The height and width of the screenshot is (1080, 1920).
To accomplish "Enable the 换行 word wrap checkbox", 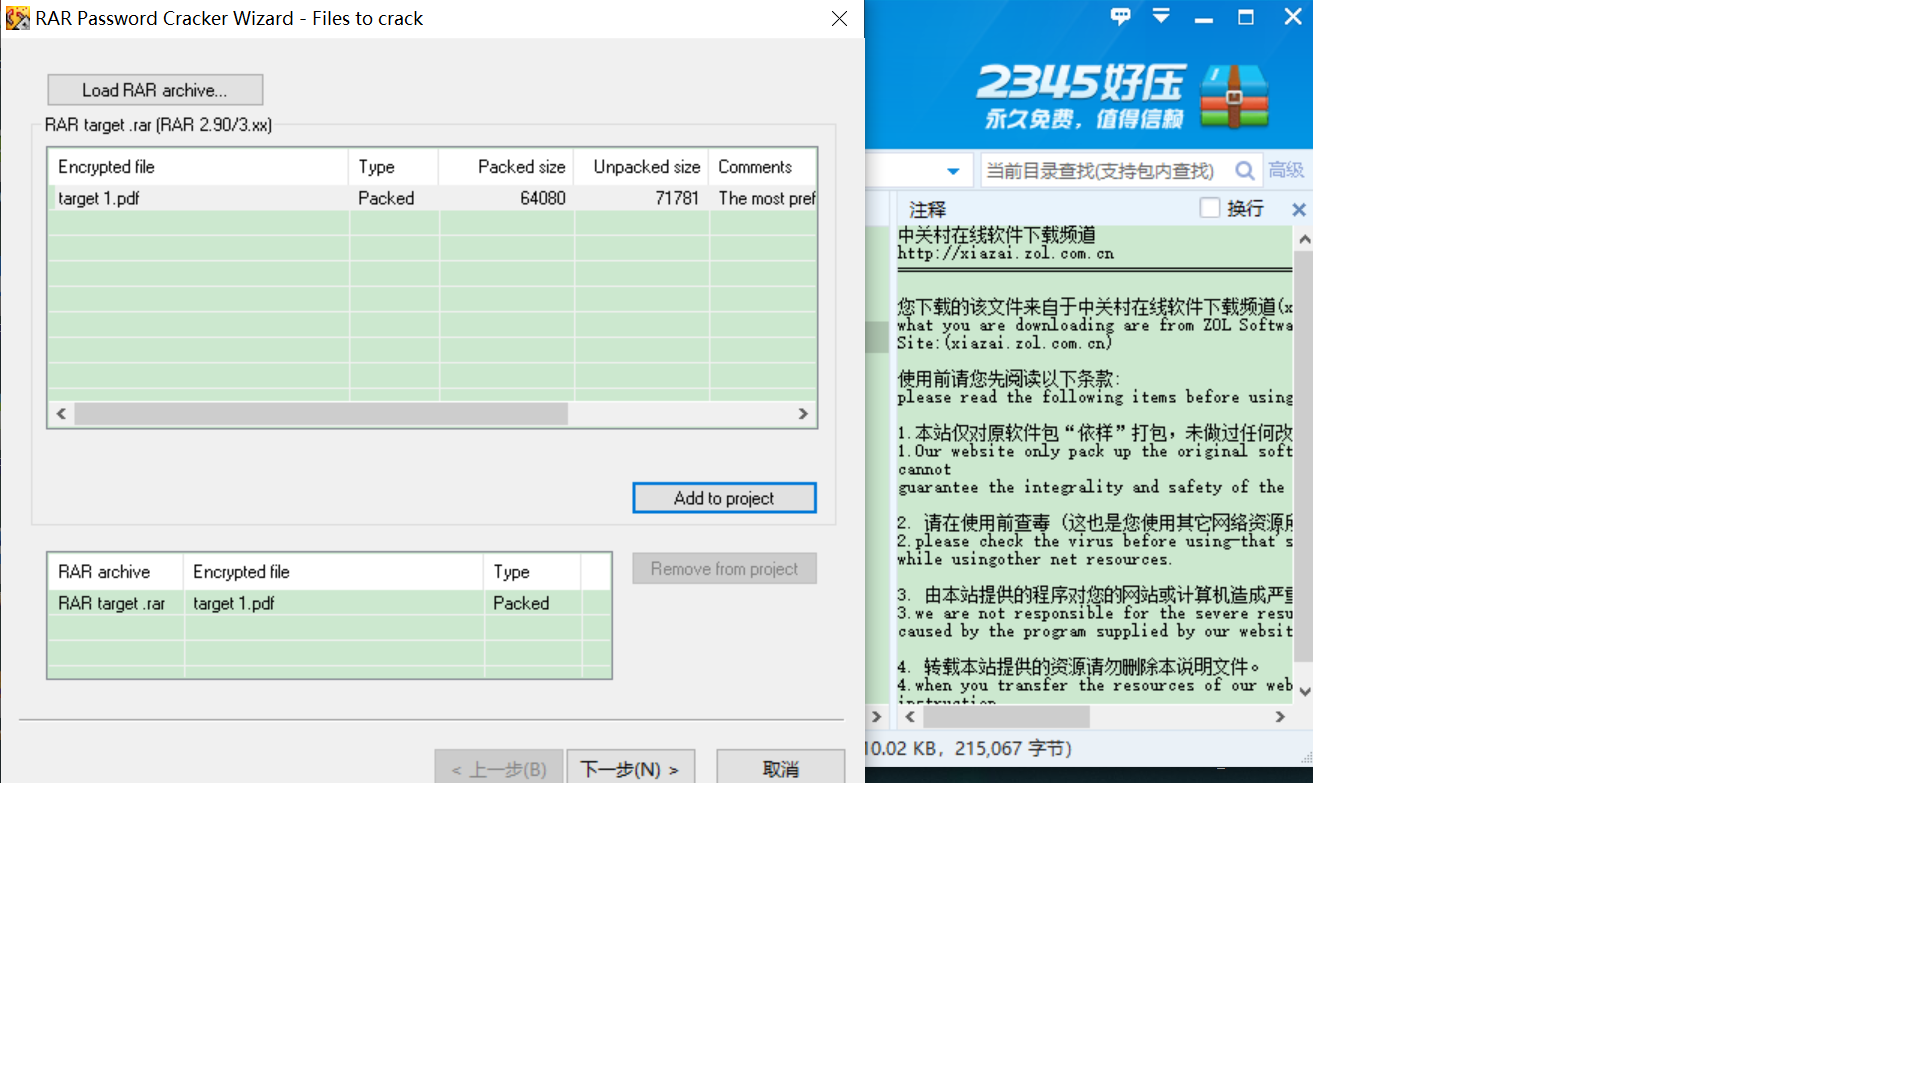I will click(1210, 208).
